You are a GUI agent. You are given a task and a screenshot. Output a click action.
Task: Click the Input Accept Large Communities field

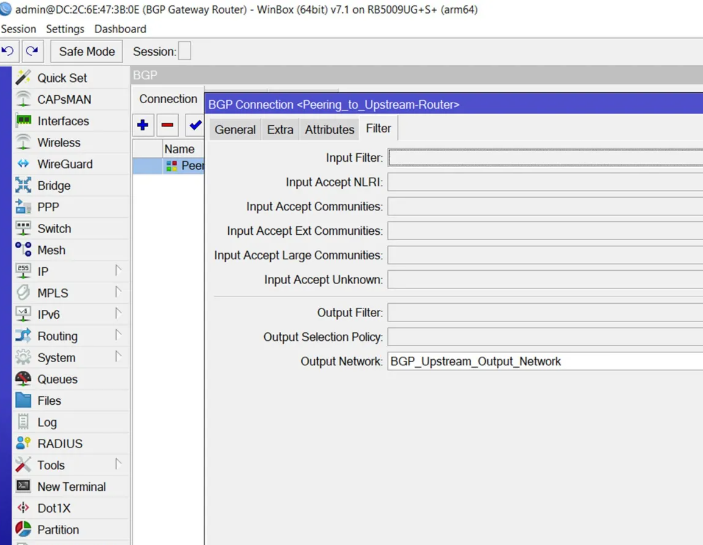click(545, 255)
